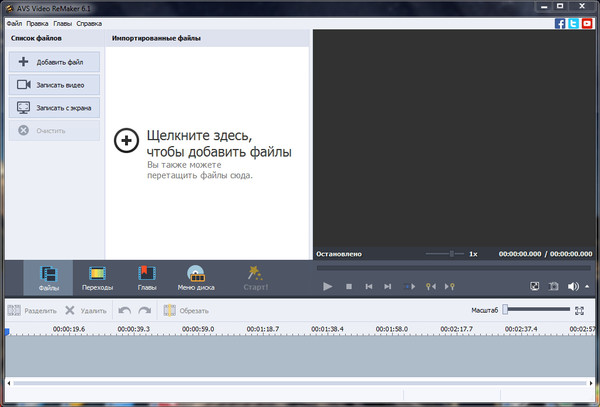Viewport: 600px width, 407px height.
Task: Click the big plus to add files
Action: 127,141
